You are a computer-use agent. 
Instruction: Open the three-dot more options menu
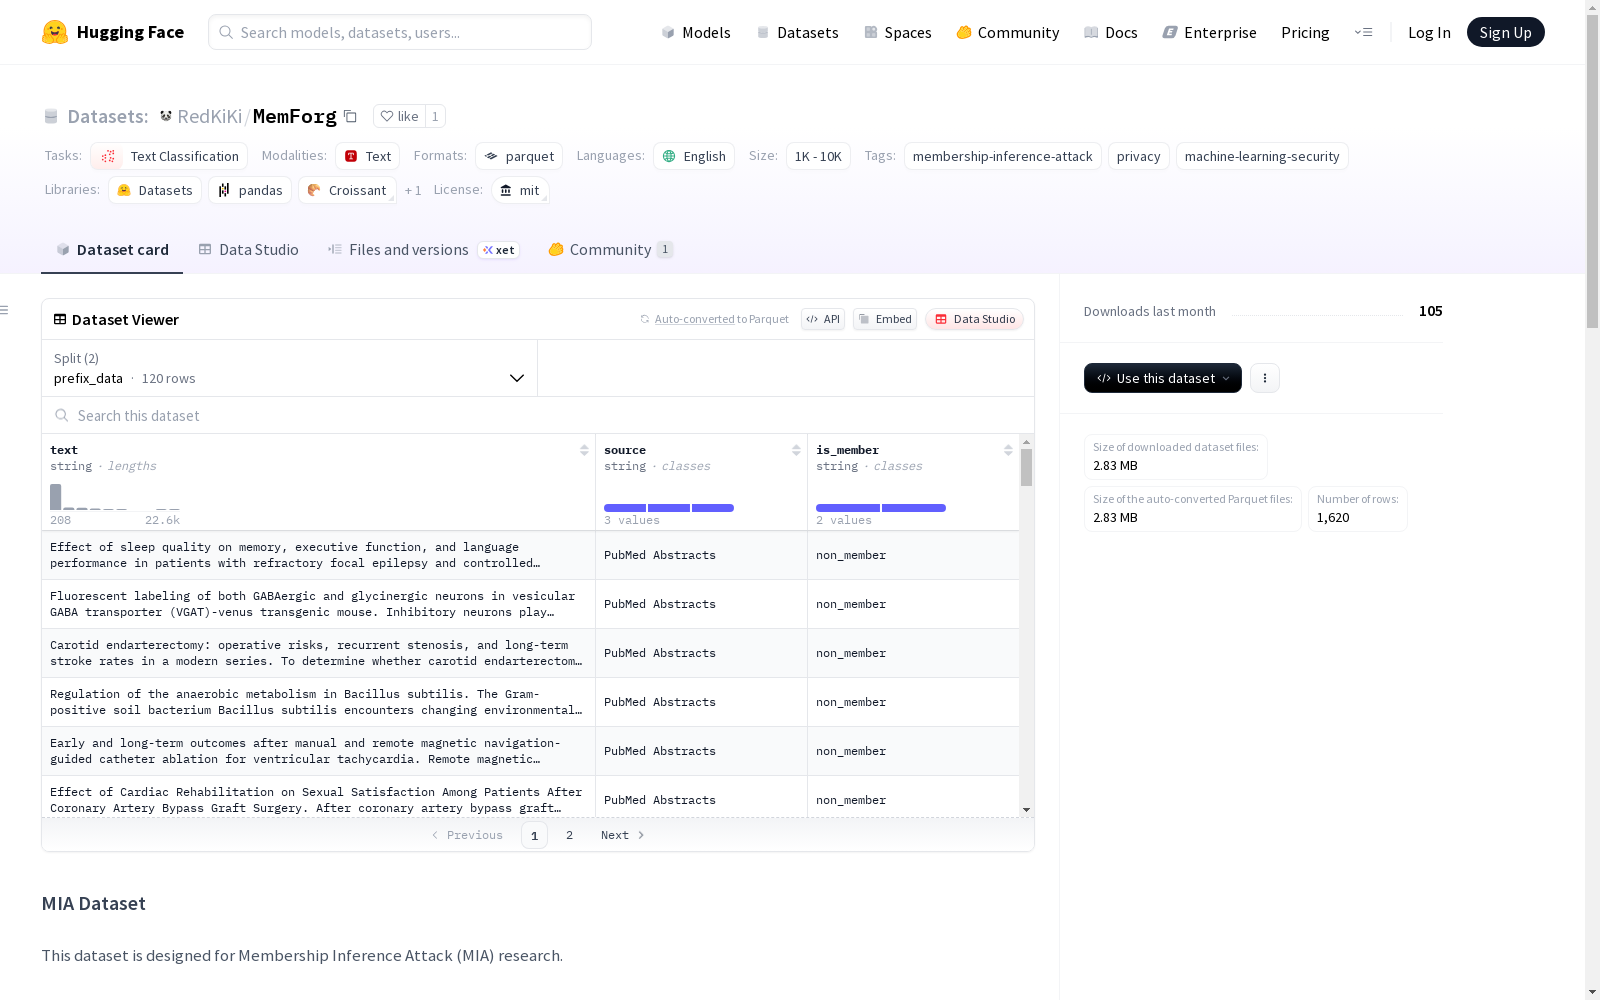[1265, 378]
